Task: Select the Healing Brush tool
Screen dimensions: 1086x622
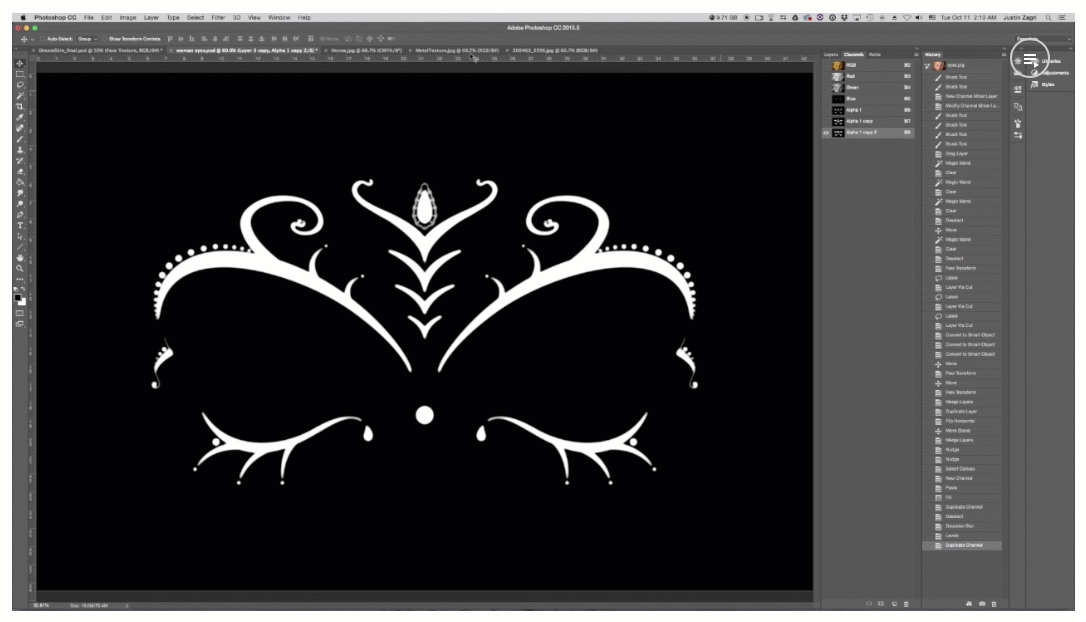Action: (x=20, y=128)
